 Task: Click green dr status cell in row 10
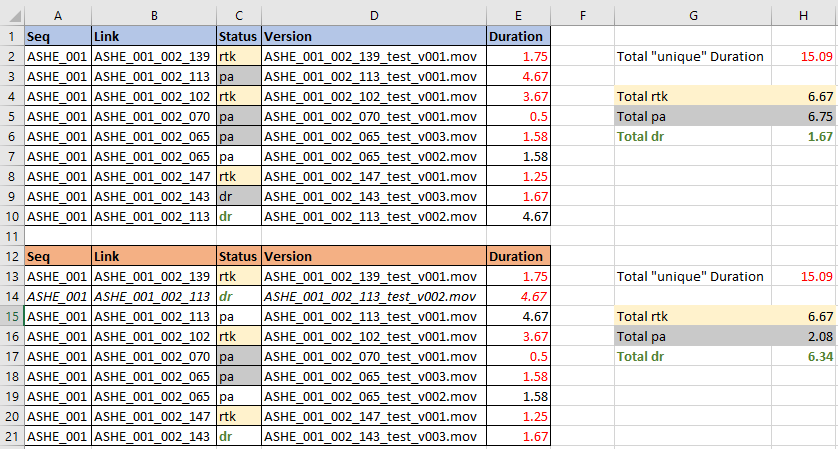[239, 216]
